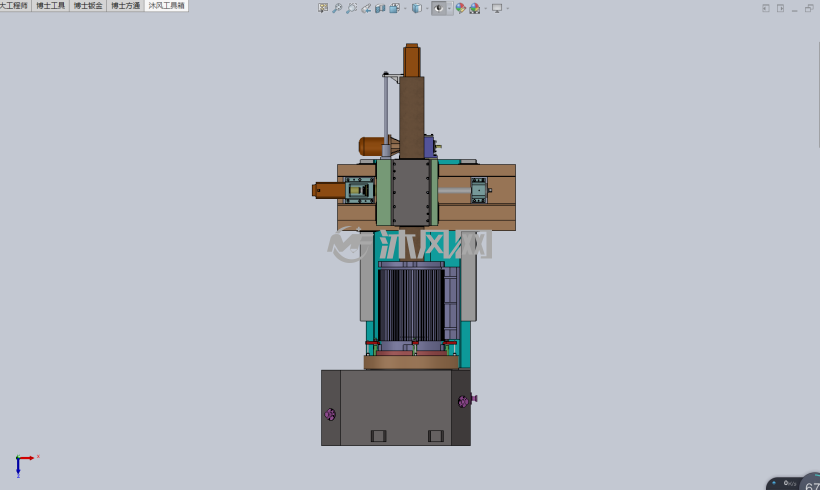The width and height of the screenshot is (820, 490).
Task: Restore down the document window
Action: pyautogui.click(x=809, y=8)
